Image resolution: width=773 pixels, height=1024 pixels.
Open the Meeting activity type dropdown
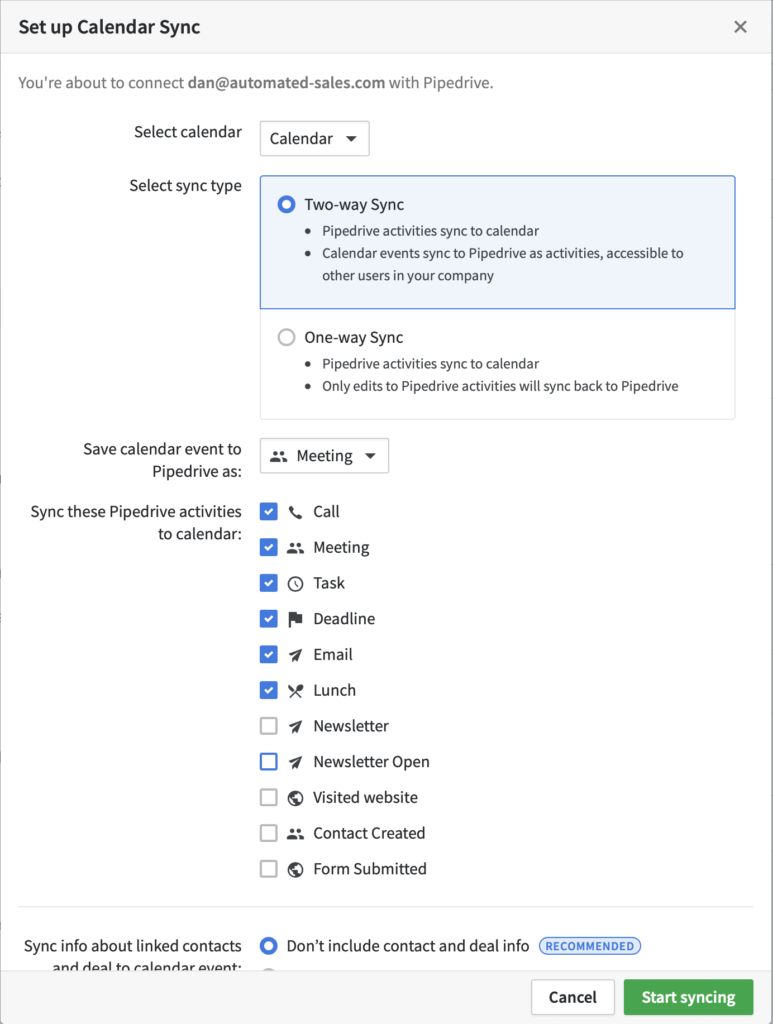(324, 455)
